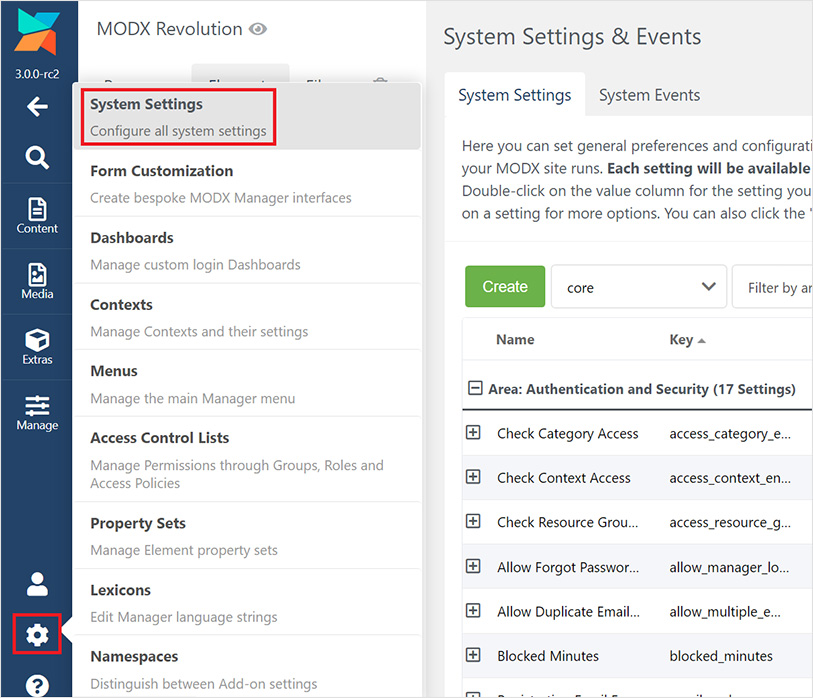Expand the Blocked Minutes setting
813x698 pixels.
[474, 655]
